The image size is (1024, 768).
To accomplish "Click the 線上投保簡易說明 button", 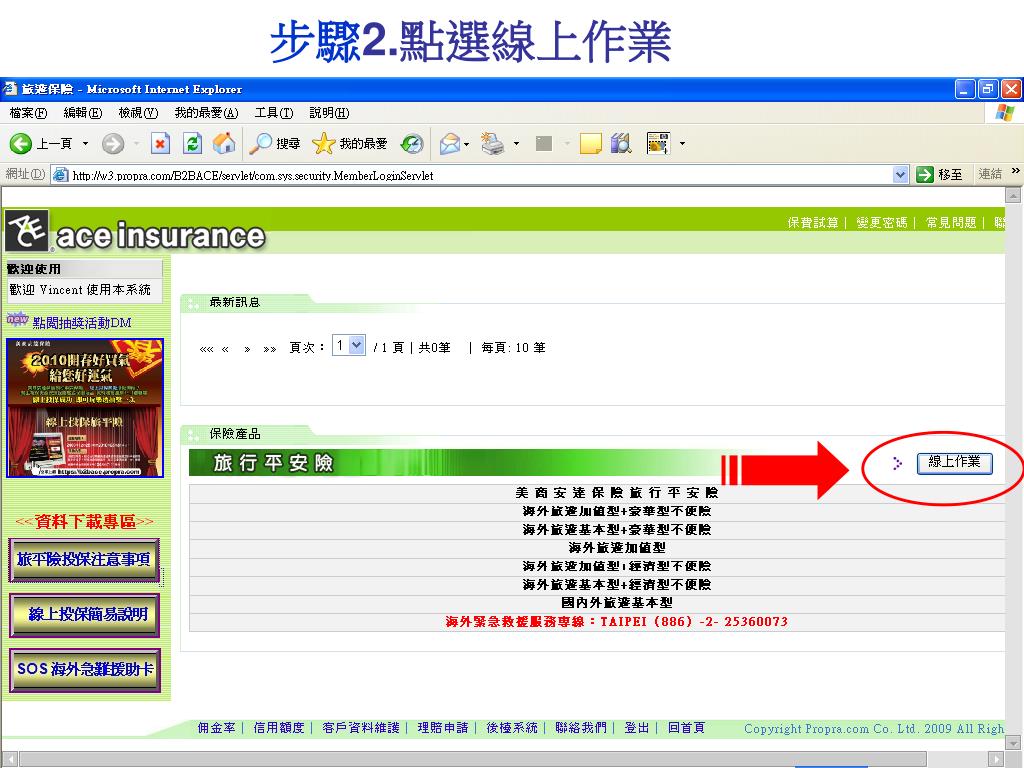I will [x=84, y=615].
